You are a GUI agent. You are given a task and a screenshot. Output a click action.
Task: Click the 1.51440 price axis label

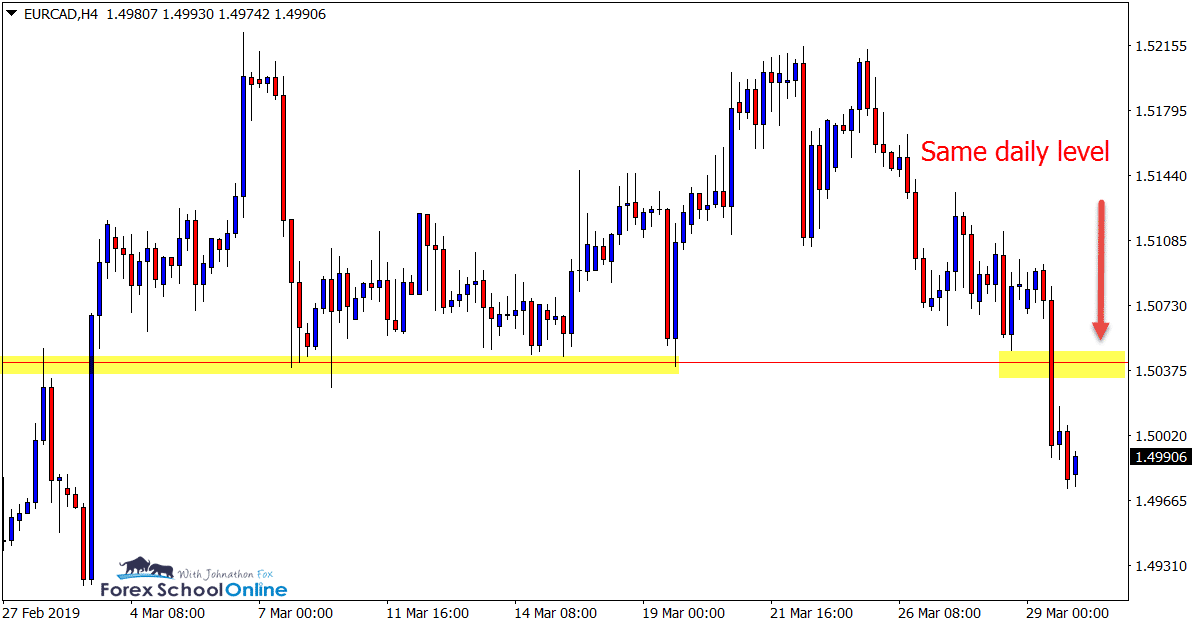pyautogui.click(x=1161, y=176)
